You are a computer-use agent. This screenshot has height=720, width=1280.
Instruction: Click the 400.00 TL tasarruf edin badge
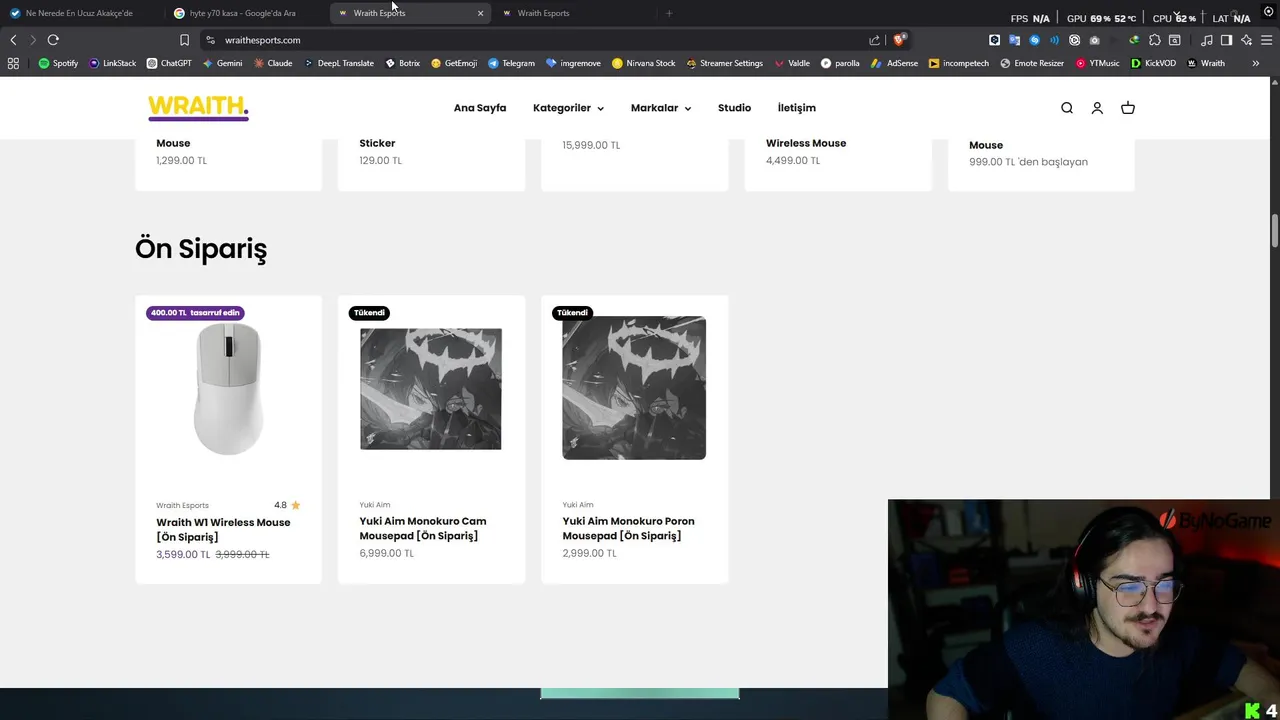196,313
